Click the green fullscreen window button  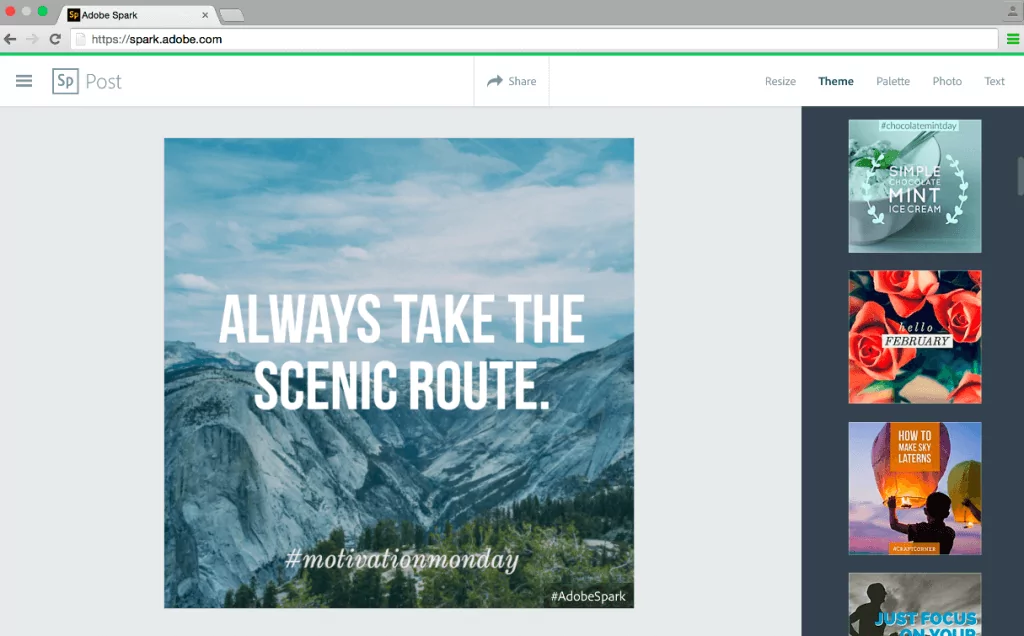(x=42, y=11)
